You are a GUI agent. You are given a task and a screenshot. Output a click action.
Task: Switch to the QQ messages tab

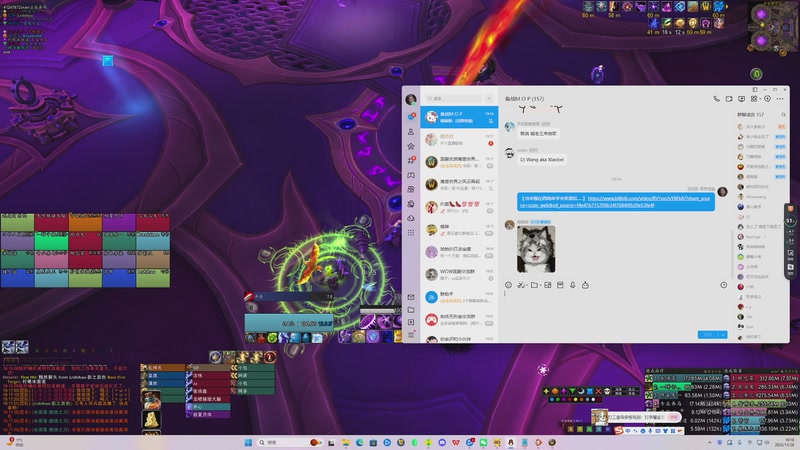411,117
